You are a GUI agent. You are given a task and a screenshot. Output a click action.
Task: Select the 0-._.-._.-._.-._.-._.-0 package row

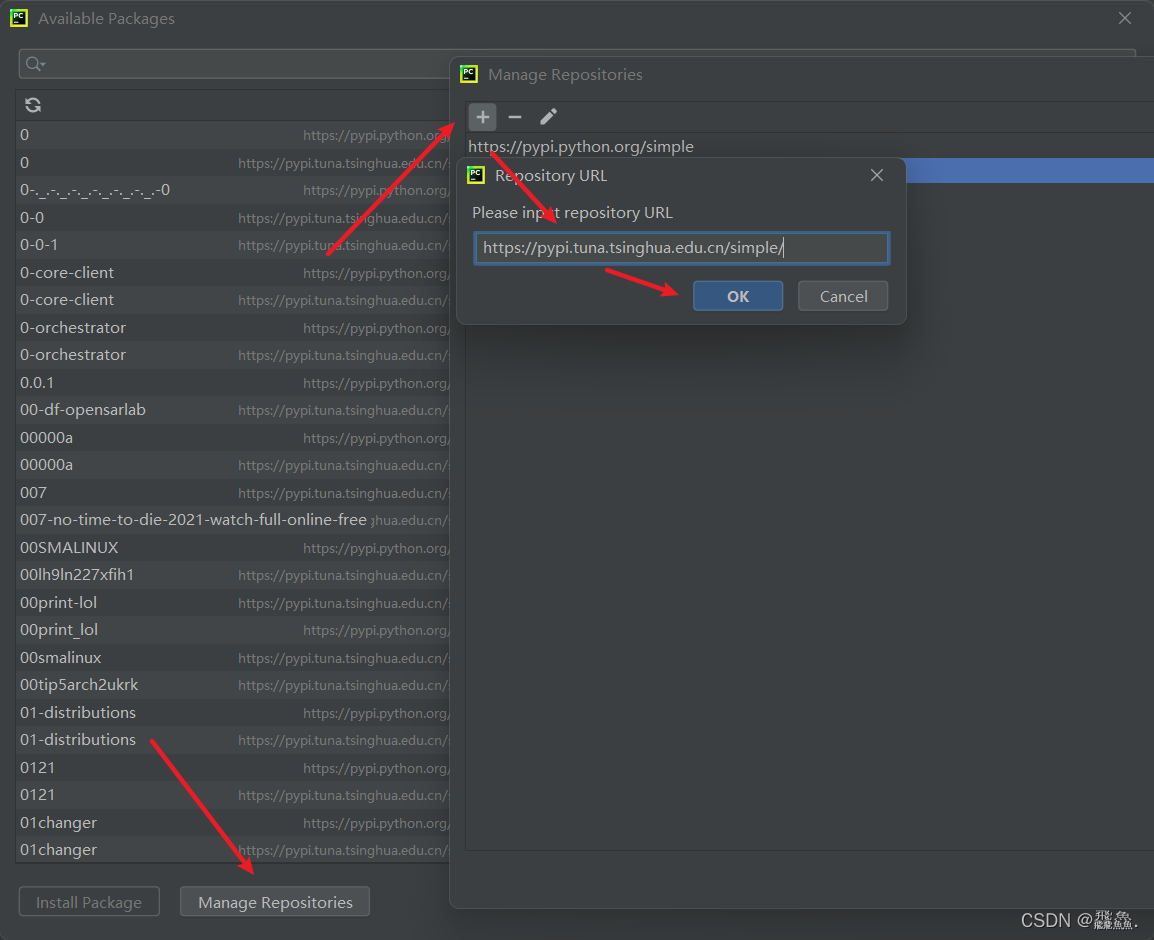233,190
